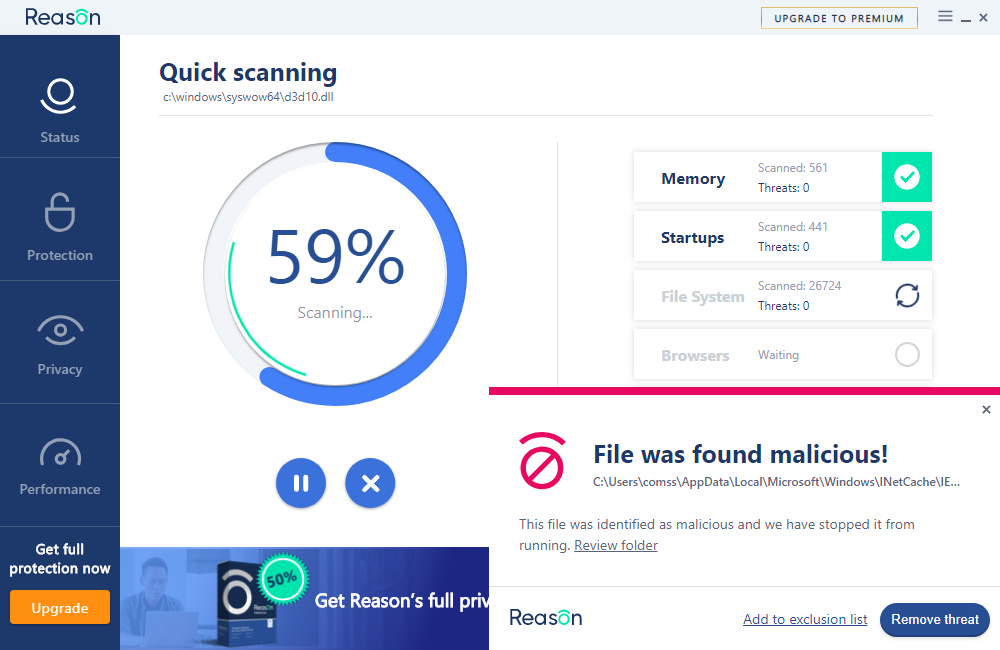The image size is (1000, 650).
Task: Click the Reason logo in the alert
Action: [x=545, y=617]
